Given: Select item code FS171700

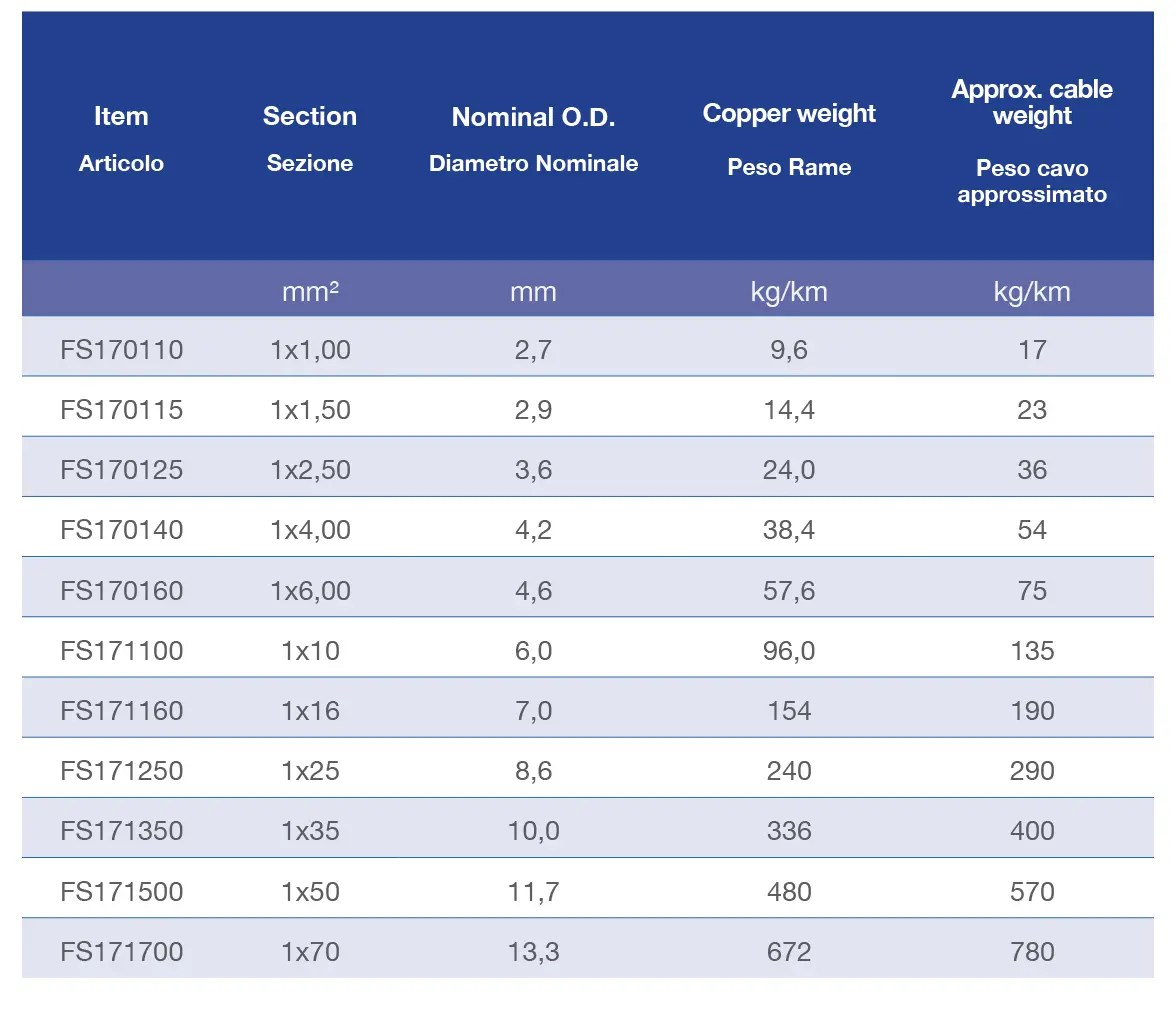Looking at the screenshot, I should (x=122, y=952).
